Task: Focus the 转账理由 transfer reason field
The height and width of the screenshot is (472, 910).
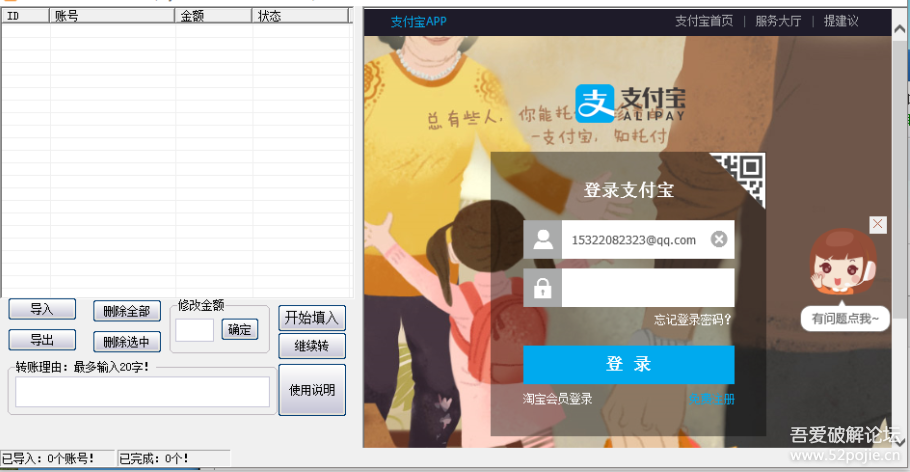Action: pyautogui.click(x=142, y=391)
